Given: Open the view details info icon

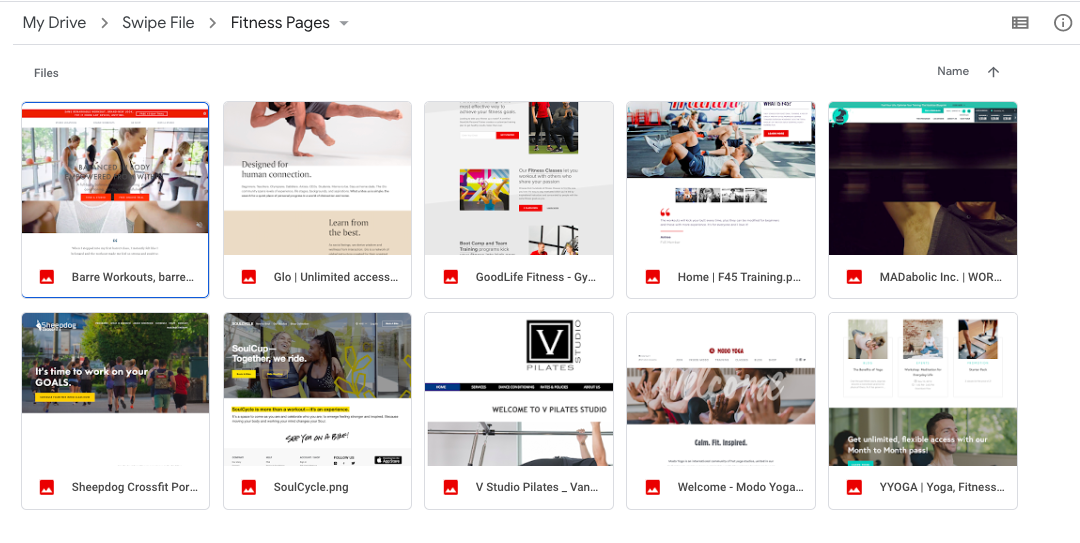Looking at the screenshot, I should pyautogui.click(x=1063, y=23).
